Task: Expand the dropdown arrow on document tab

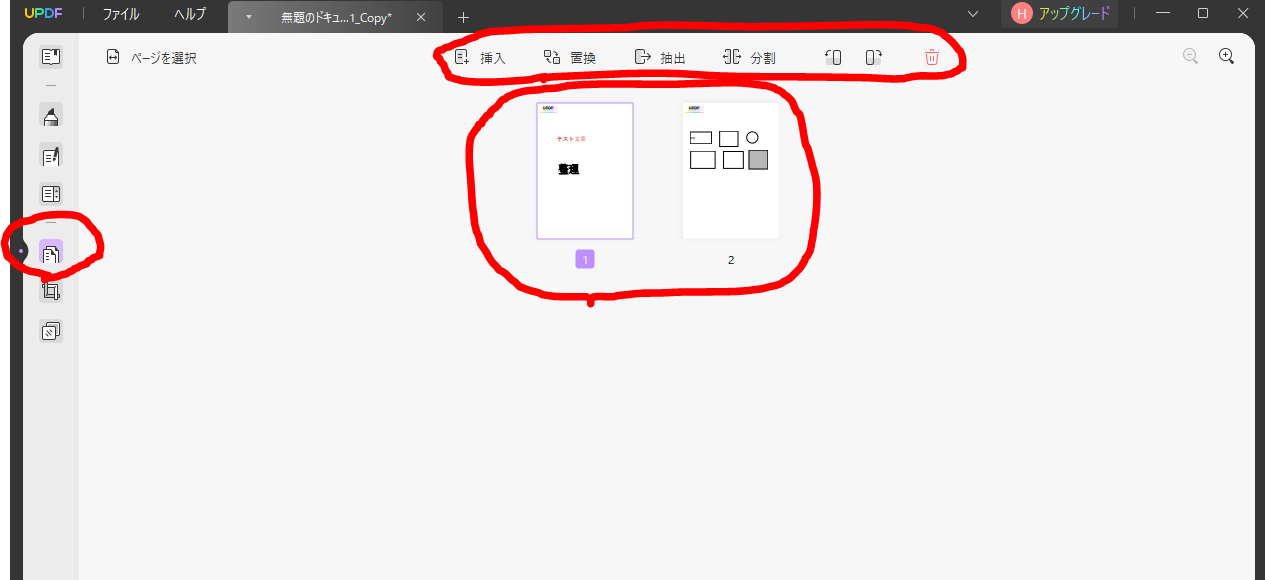Action: click(x=249, y=17)
